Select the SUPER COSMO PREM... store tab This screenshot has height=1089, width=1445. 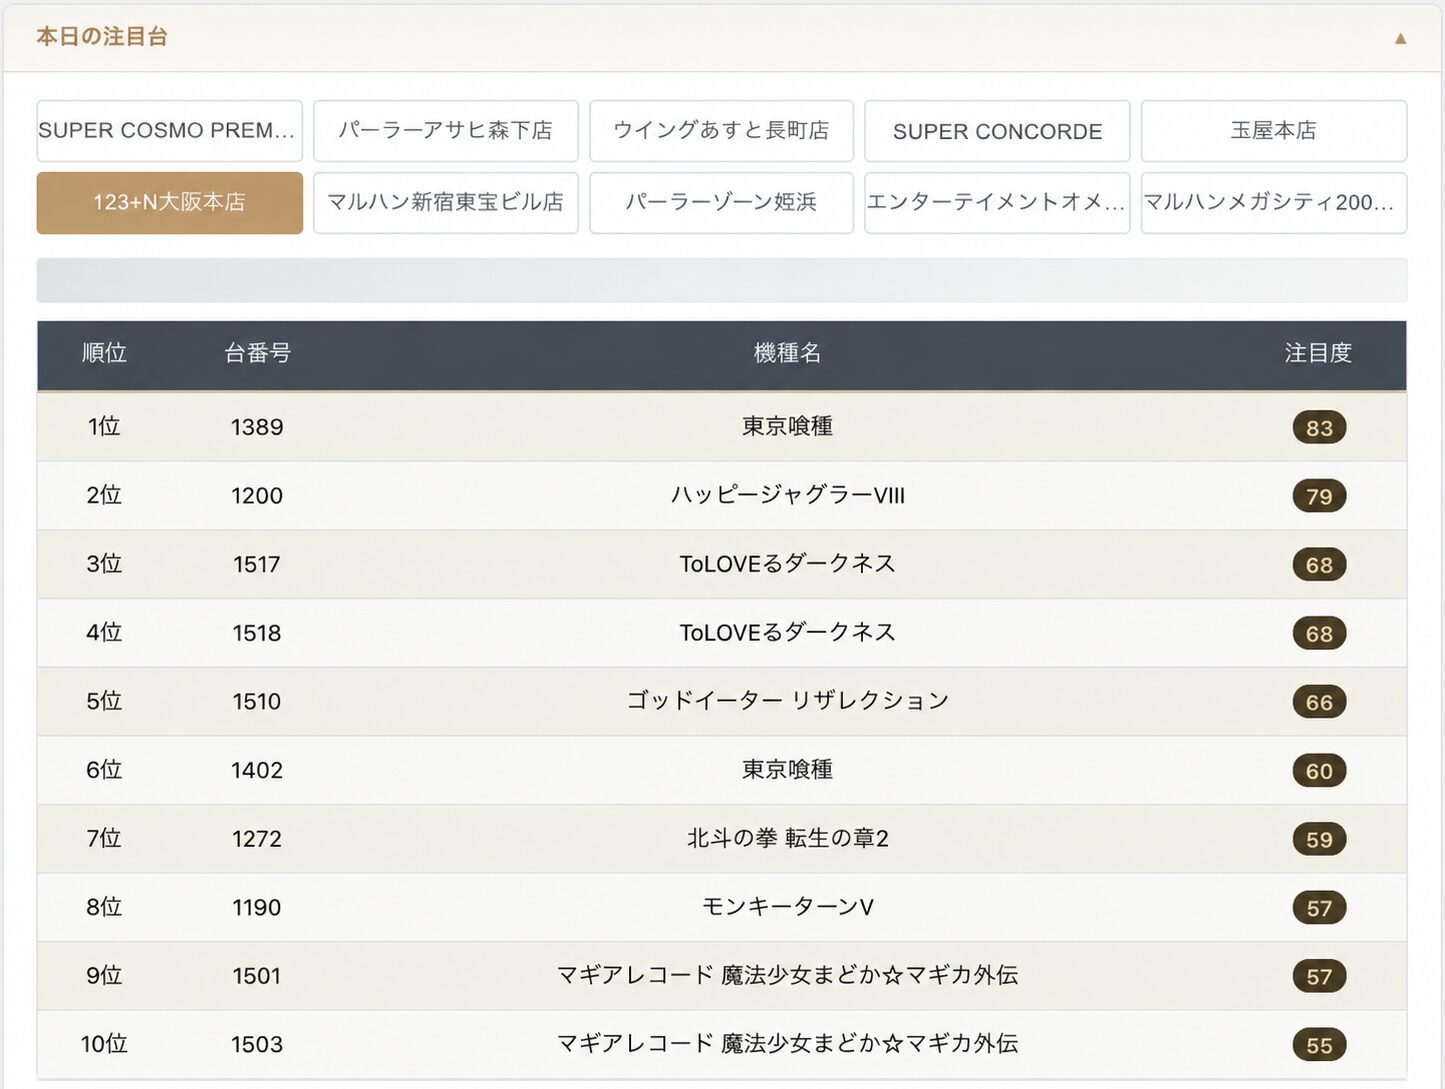coord(169,131)
